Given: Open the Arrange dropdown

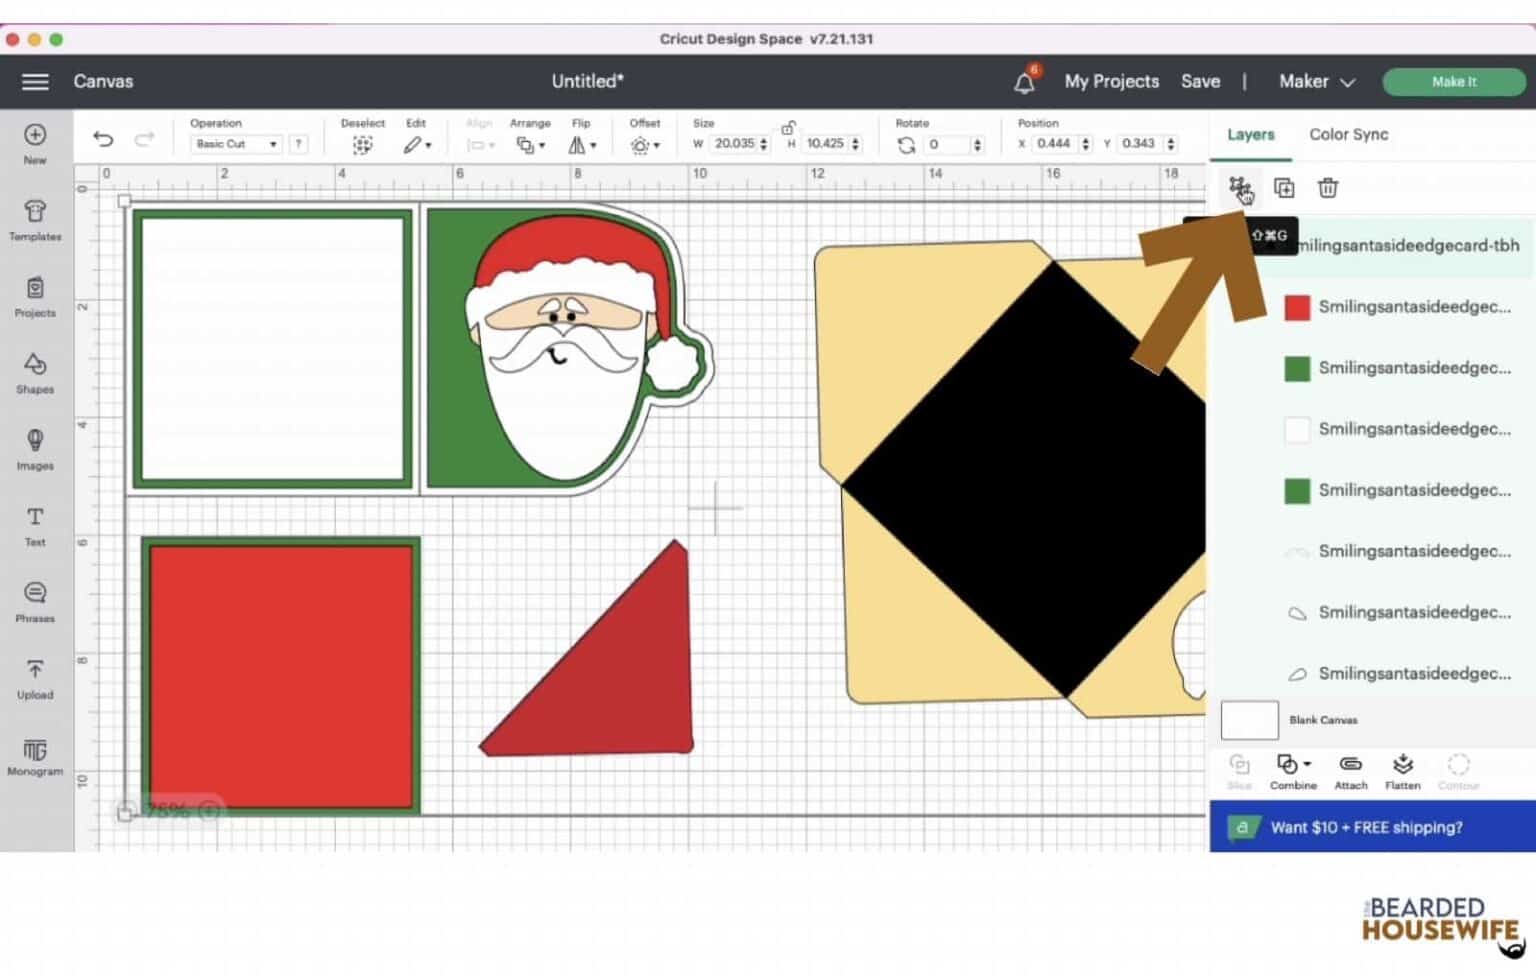Looking at the screenshot, I should pos(531,143).
